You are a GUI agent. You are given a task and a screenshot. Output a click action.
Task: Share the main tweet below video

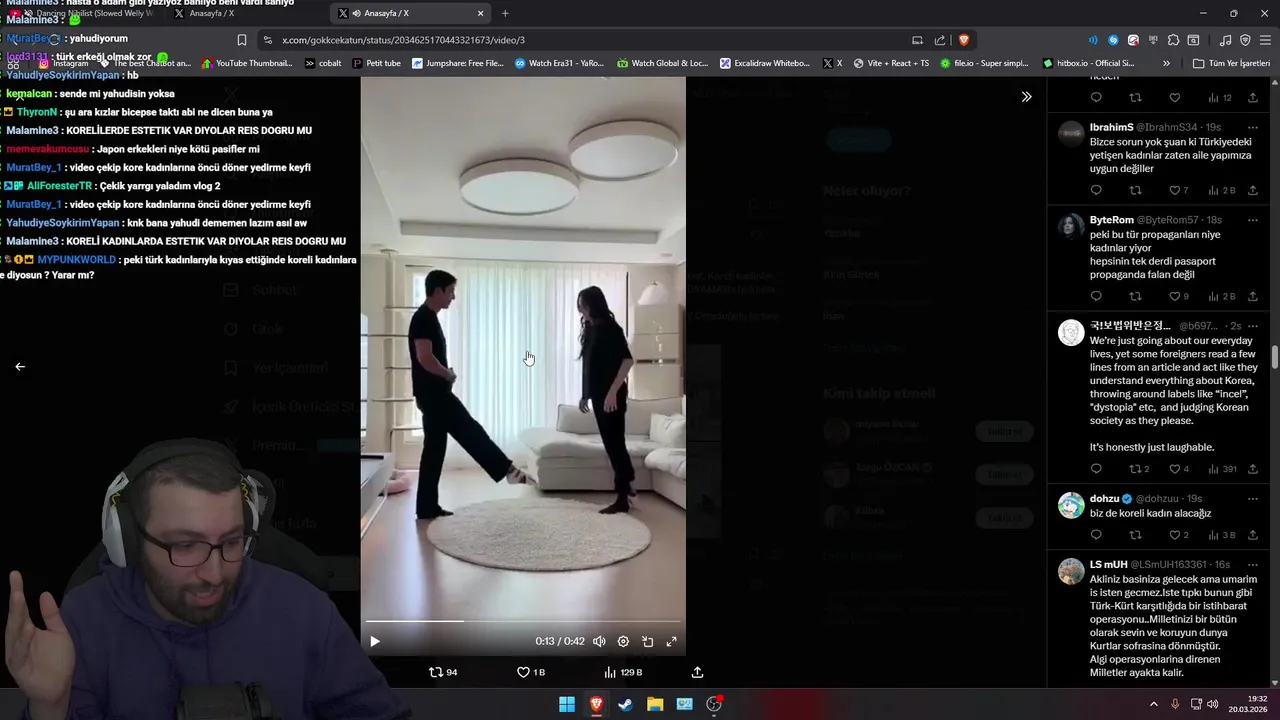pyautogui.click(x=697, y=672)
